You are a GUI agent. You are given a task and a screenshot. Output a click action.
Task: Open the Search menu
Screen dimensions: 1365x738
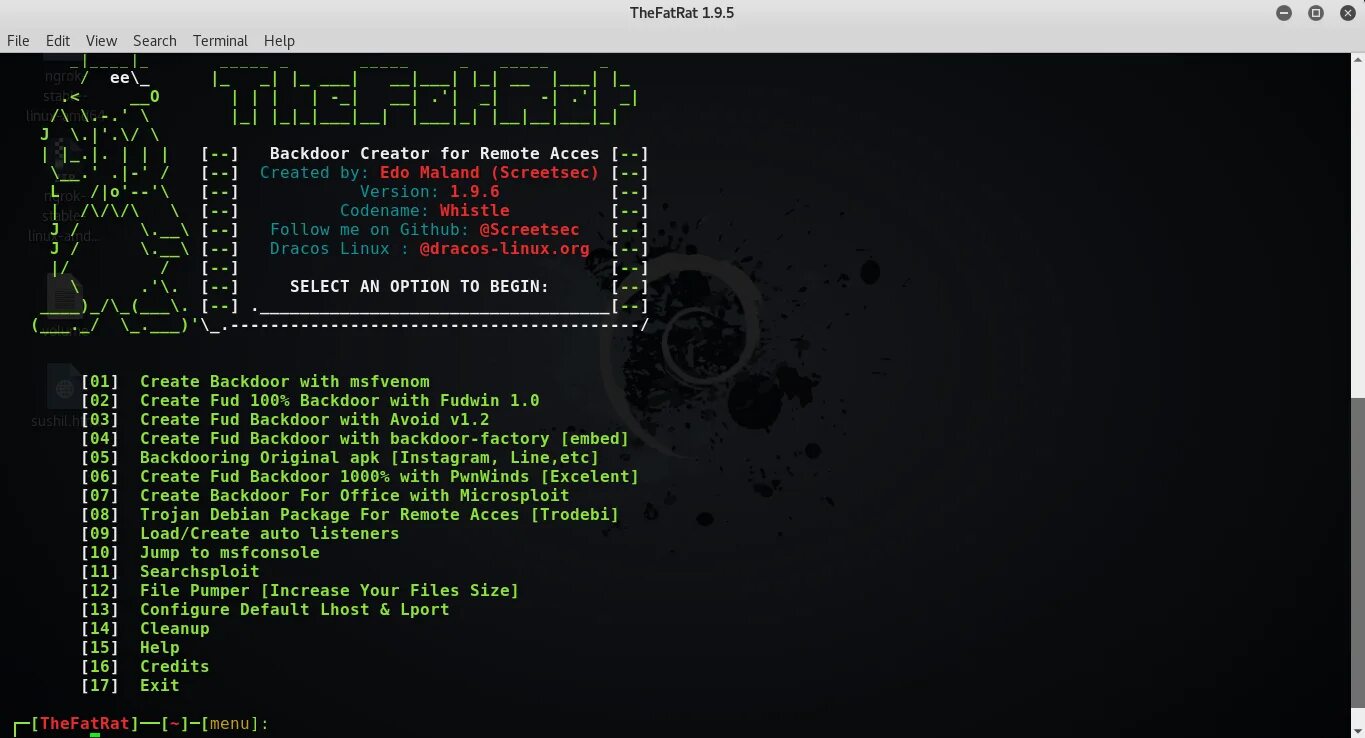pyautogui.click(x=155, y=41)
